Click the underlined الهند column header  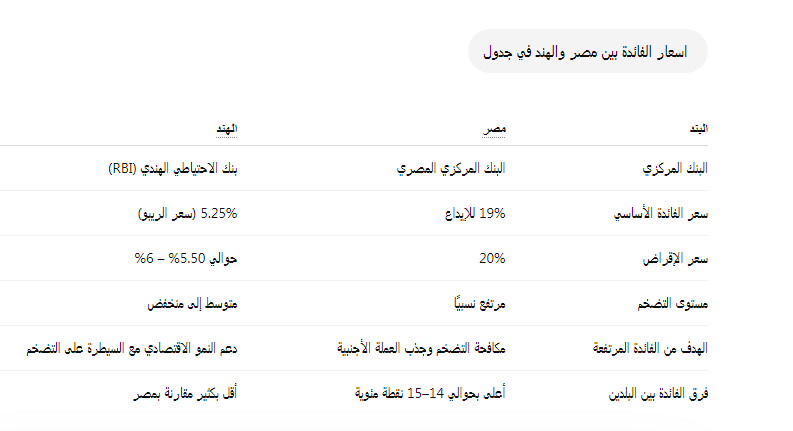(x=227, y=129)
